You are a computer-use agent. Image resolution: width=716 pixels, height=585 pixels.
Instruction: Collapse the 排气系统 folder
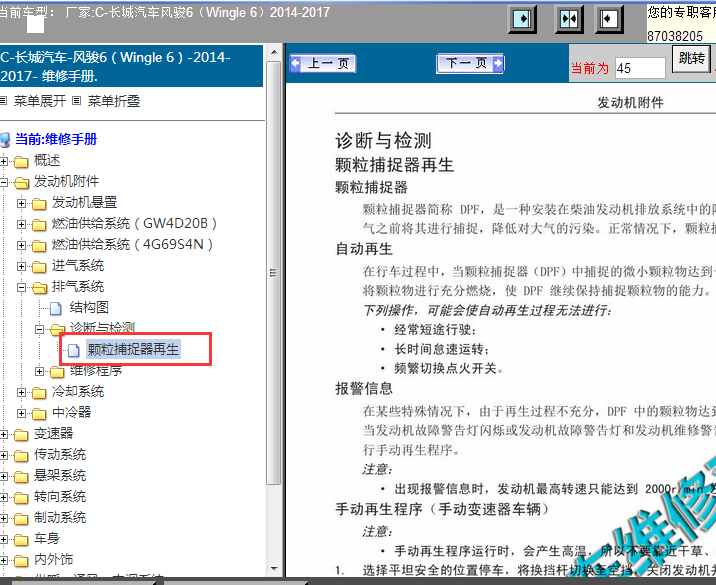click(x=21, y=287)
